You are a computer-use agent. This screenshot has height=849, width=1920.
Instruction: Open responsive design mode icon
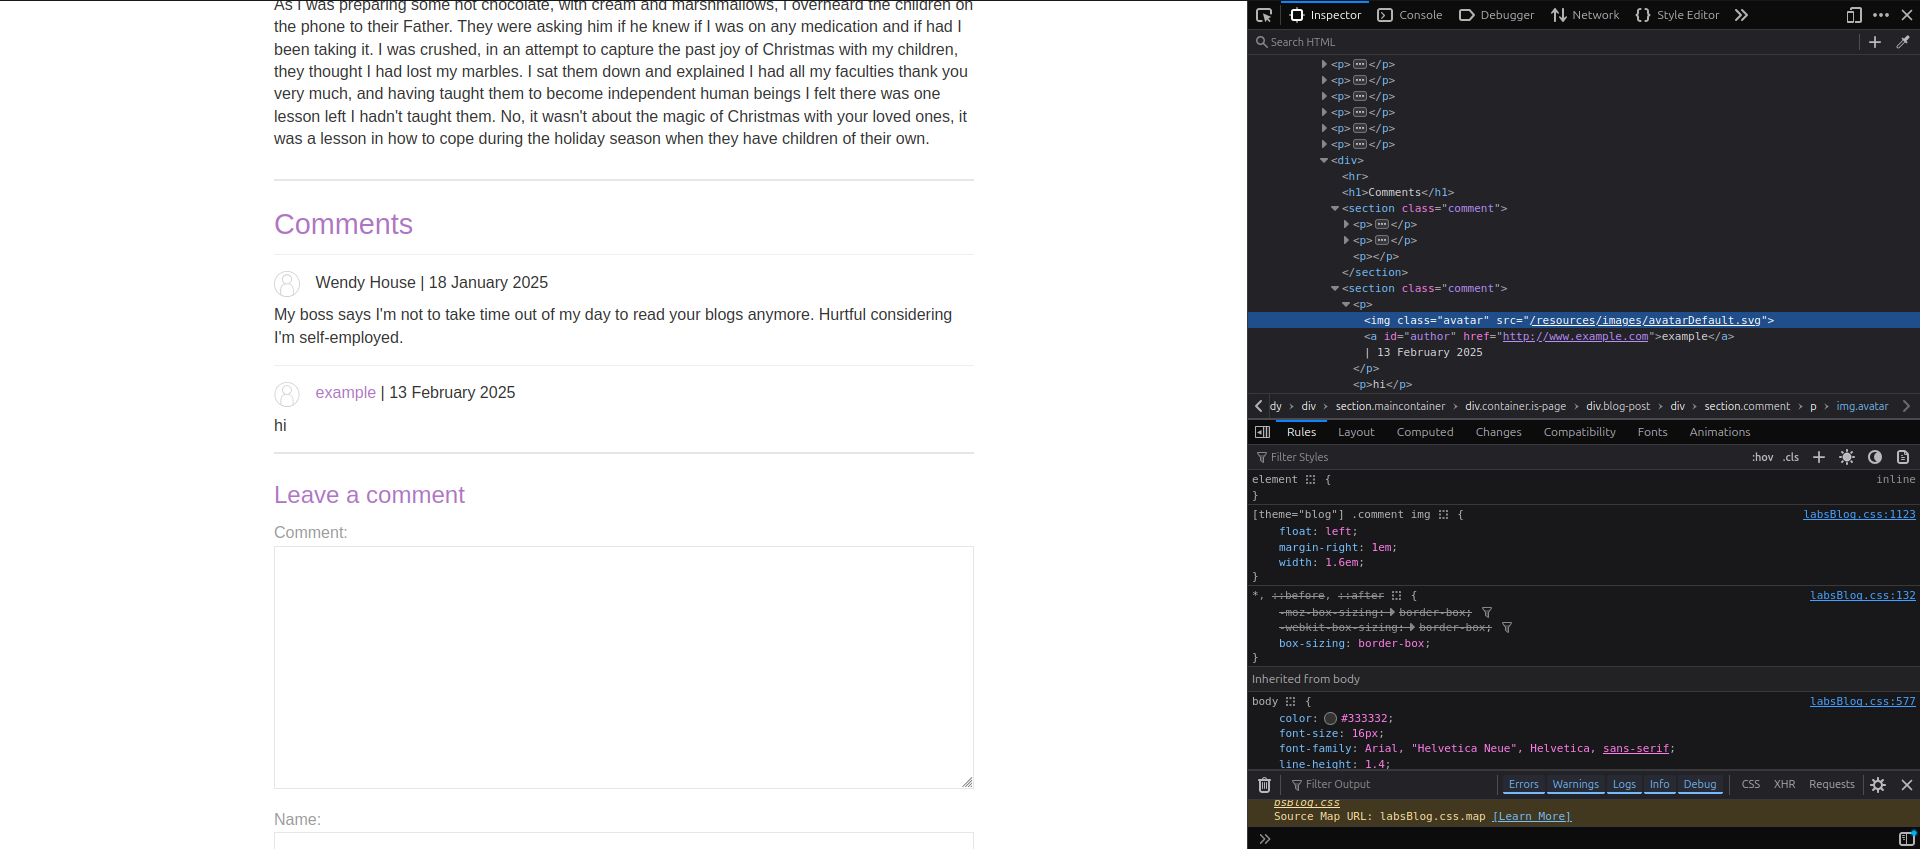pyautogui.click(x=1854, y=15)
